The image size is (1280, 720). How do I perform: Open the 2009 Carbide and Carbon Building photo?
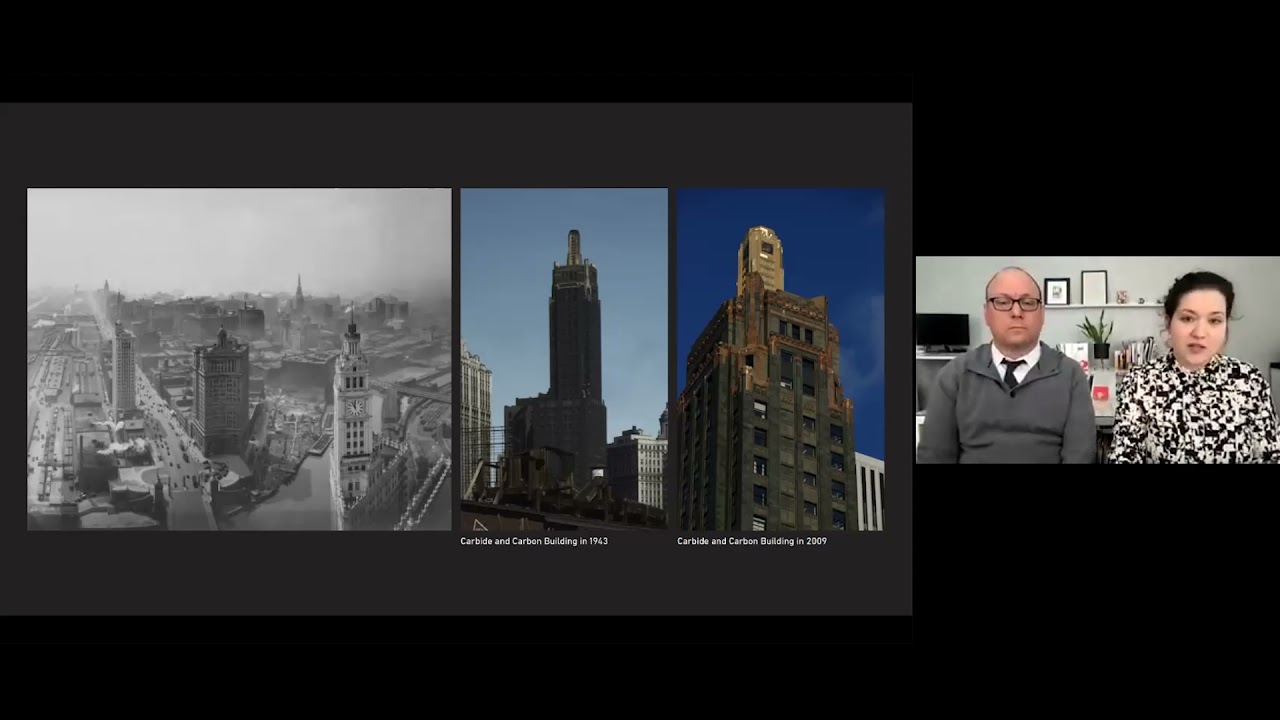coord(781,359)
